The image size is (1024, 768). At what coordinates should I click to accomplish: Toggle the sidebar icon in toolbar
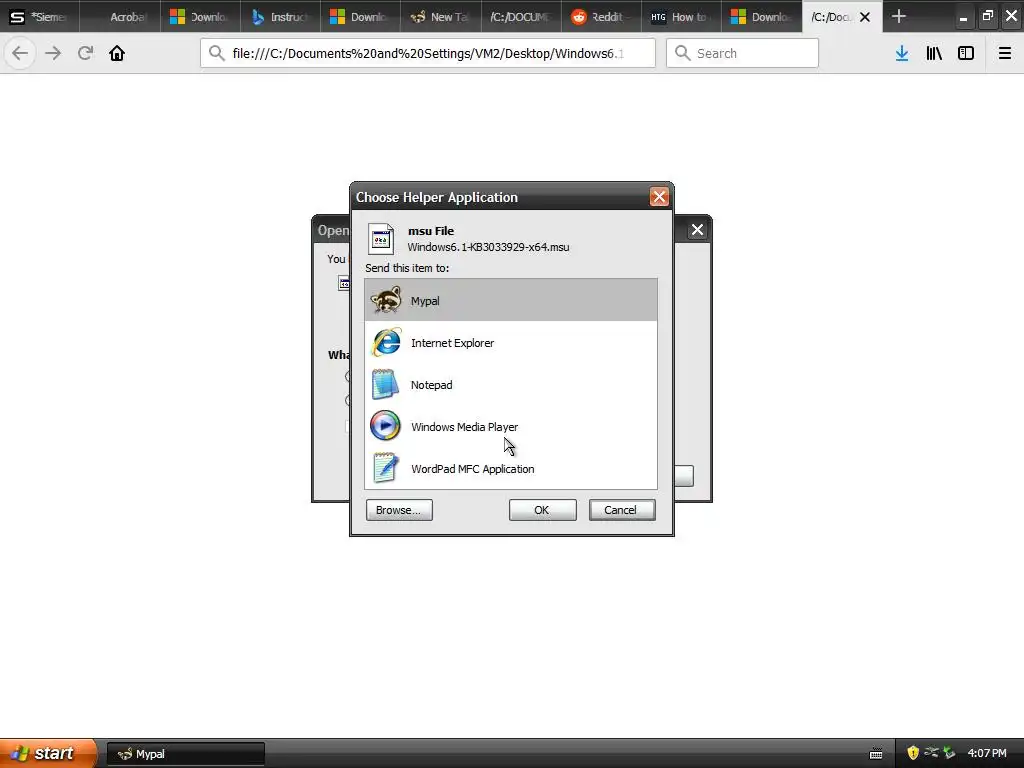pyautogui.click(x=966, y=53)
